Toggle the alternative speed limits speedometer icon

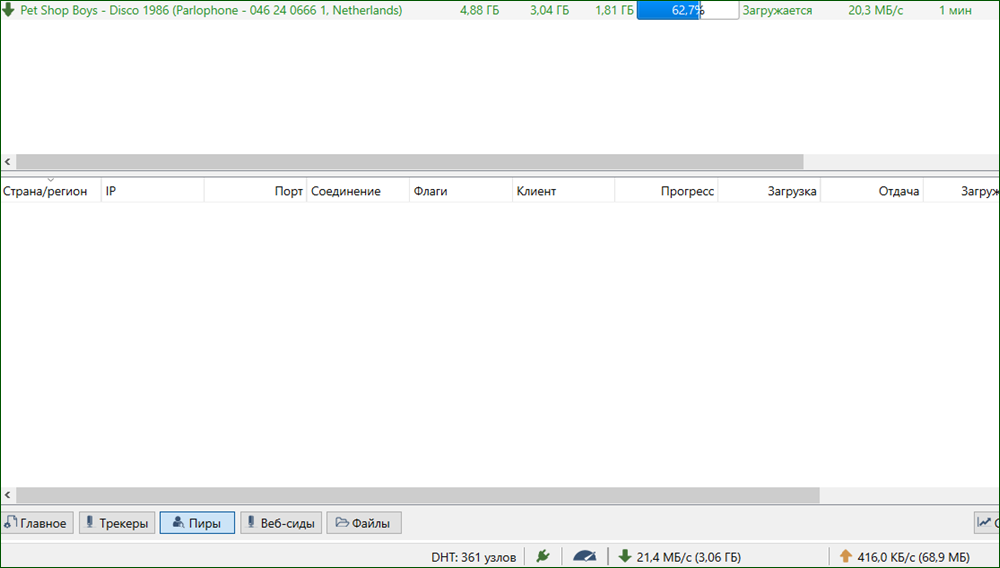(x=584, y=557)
